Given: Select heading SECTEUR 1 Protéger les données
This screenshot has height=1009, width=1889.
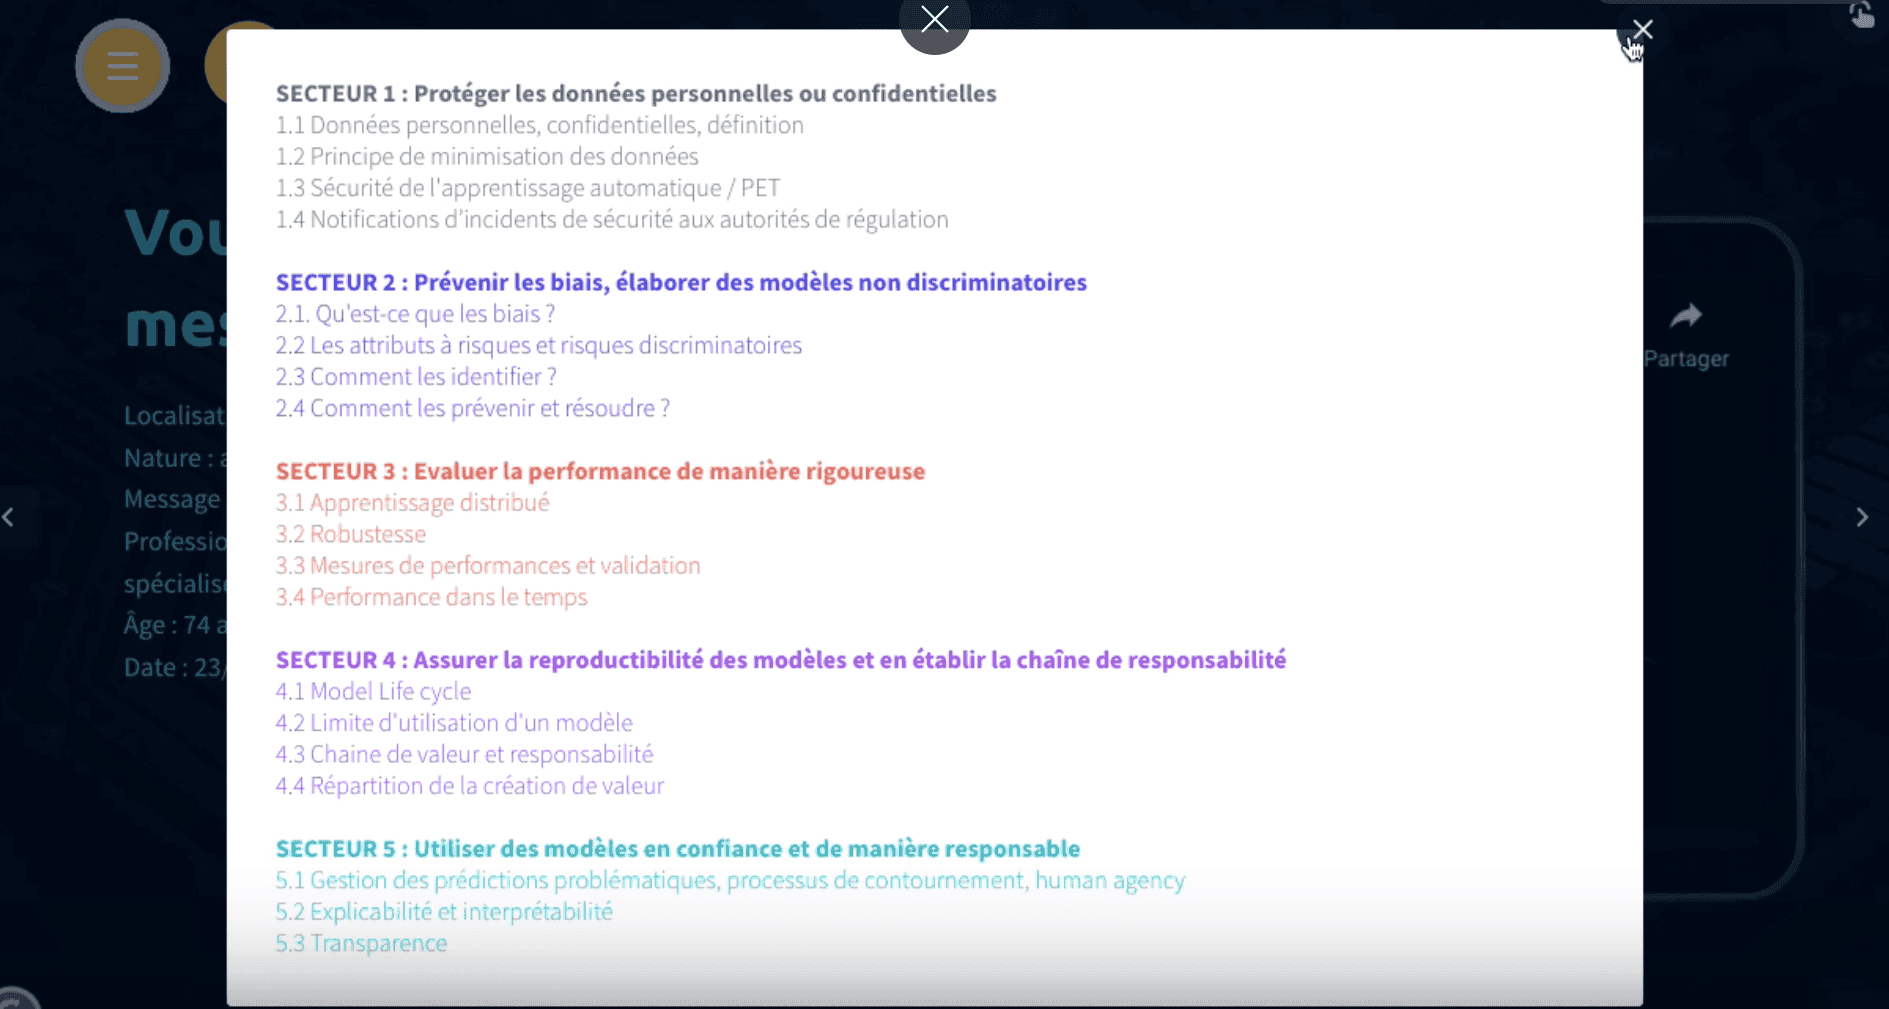Looking at the screenshot, I should (x=636, y=93).
